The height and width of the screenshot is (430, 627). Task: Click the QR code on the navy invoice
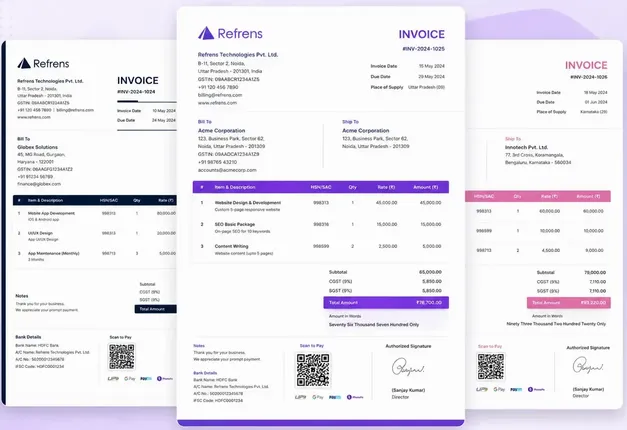point(122,356)
